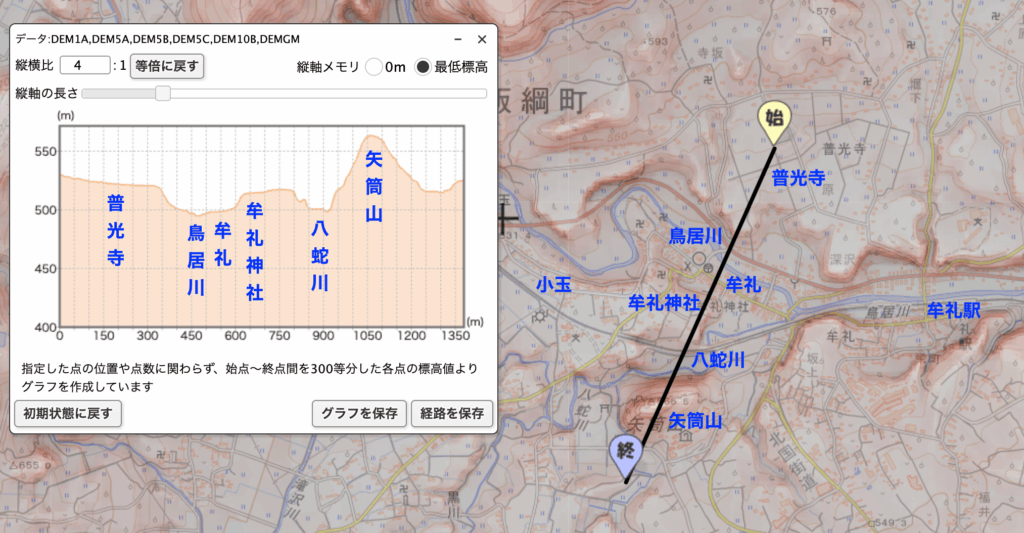Click the 経路を保存 button
This screenshot has width=1024, height=533.
click(x=452, y=413)
